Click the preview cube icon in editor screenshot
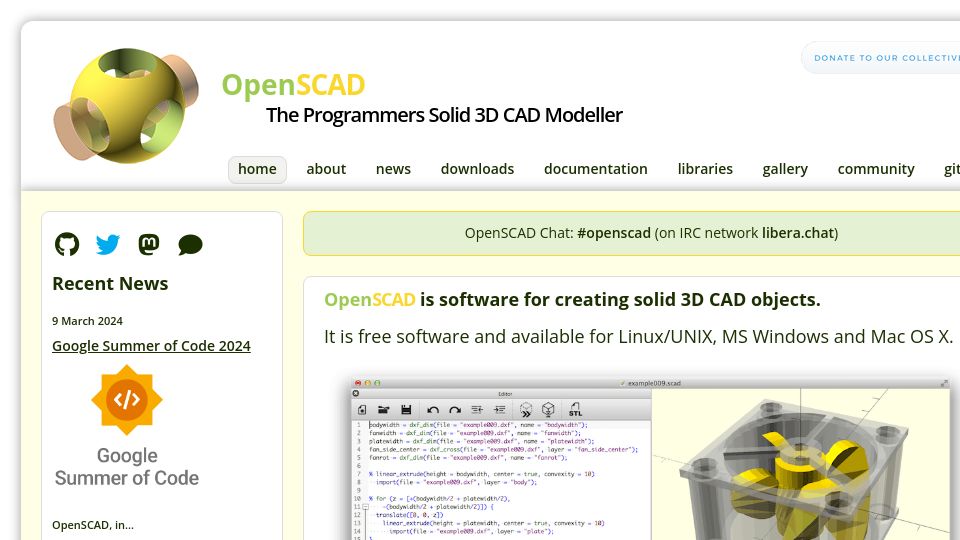This screenshot has width=960, height=540. point(526,410)
